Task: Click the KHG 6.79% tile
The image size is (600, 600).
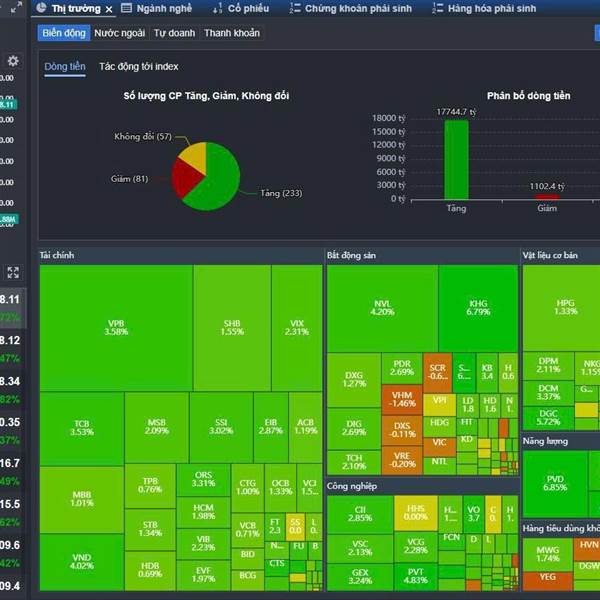Action: [478, 308]
